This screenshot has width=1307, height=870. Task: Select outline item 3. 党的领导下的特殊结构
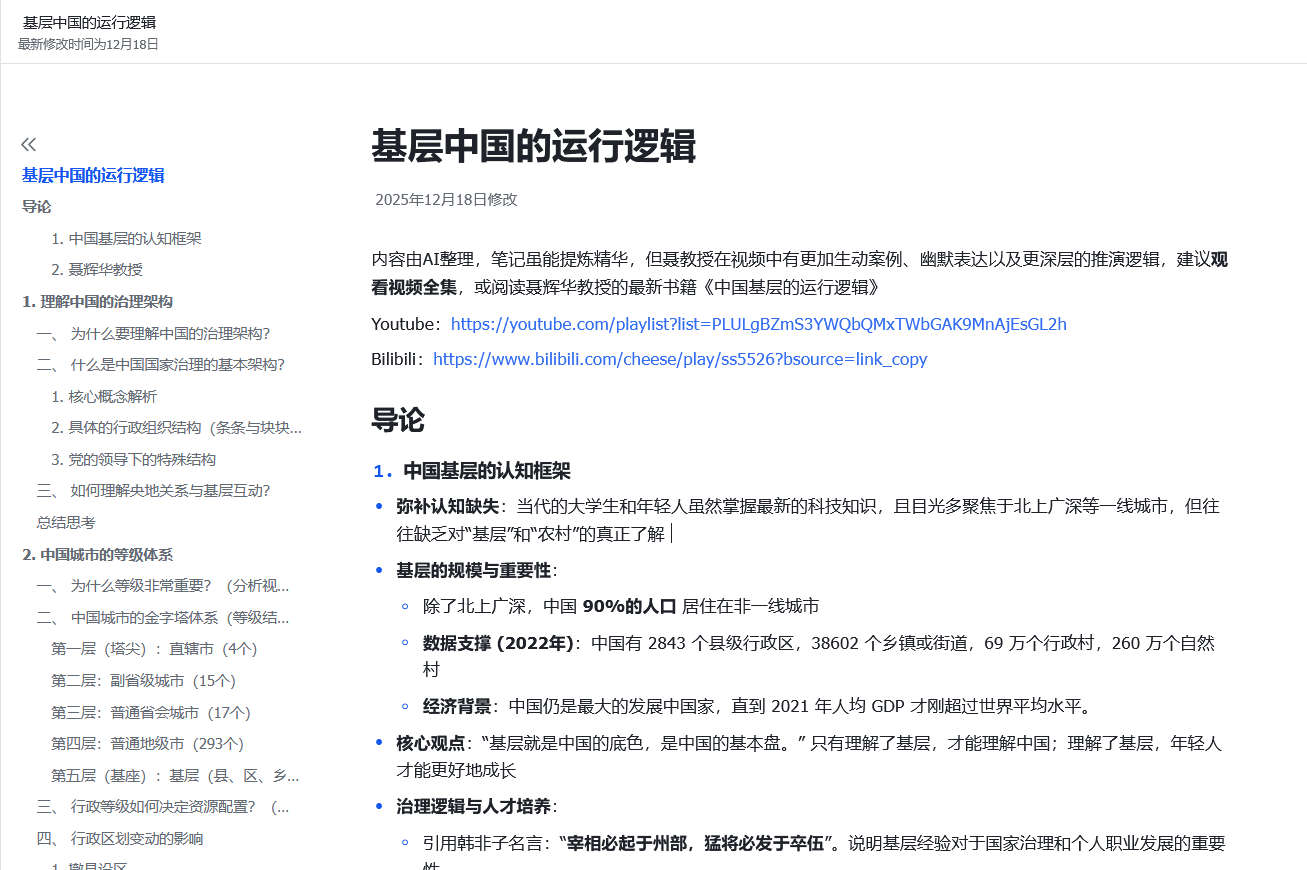tap(134, 460)
